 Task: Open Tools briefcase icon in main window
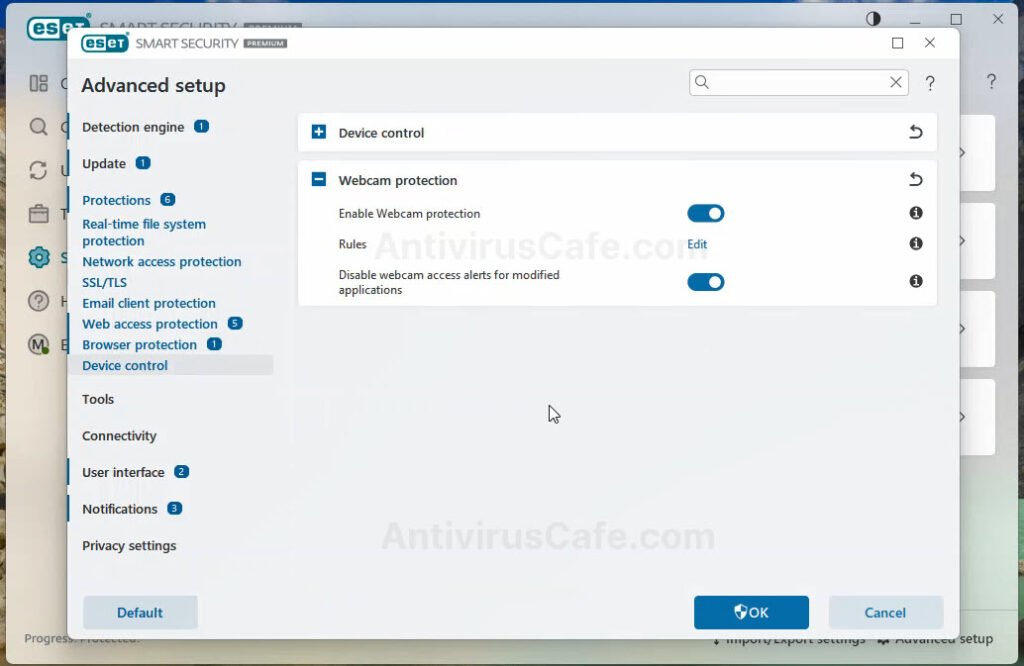[39, 214]
